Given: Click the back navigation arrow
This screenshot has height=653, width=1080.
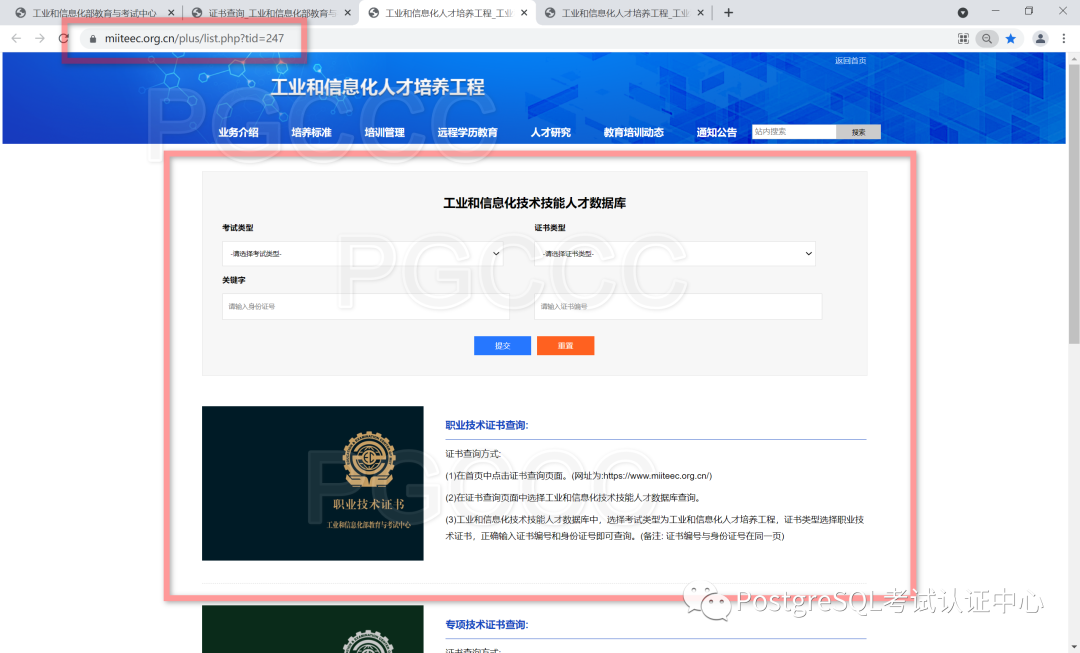Looking at the screenshot, I should coord(16,37).
